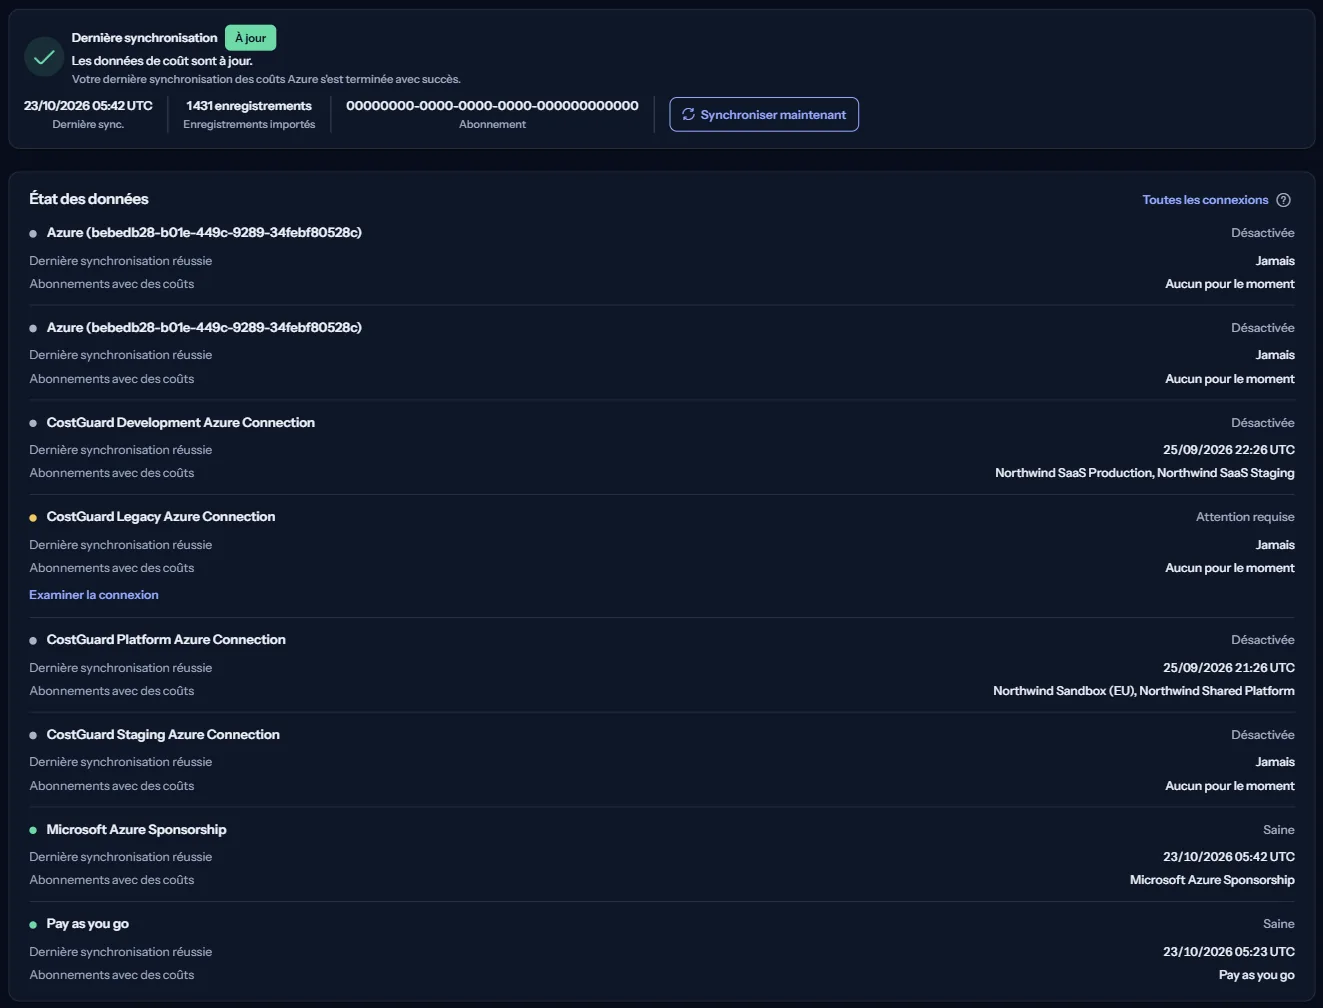Open the Toutes les connexions link
Screen dimensions: 1323x1008
(1205, 200)
